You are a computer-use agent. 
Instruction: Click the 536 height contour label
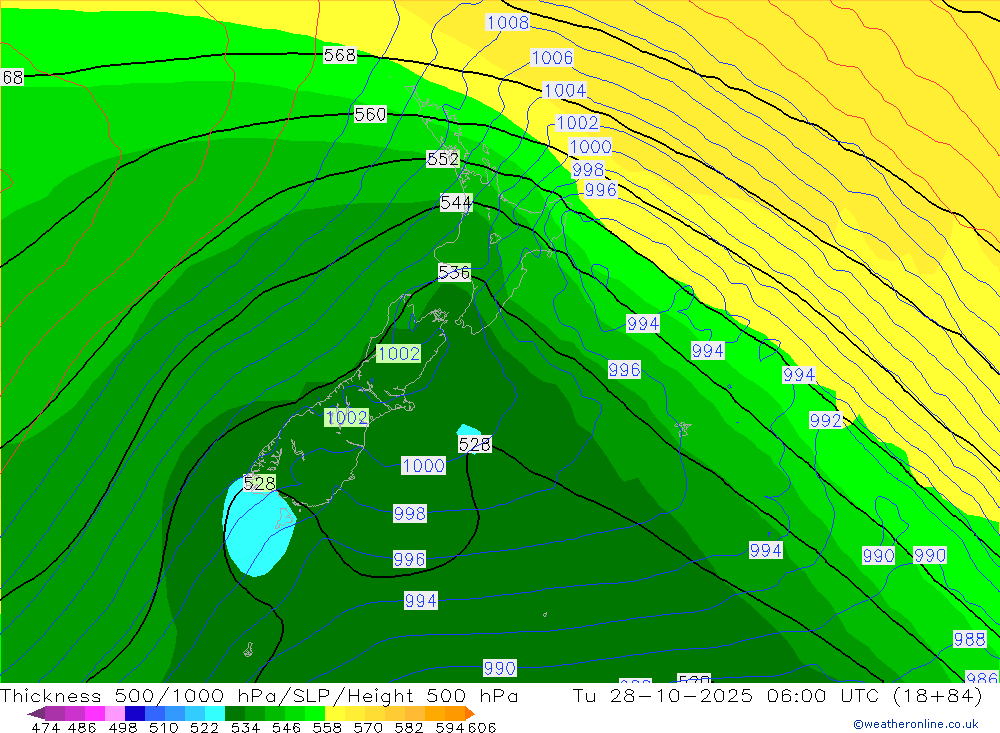454,272
